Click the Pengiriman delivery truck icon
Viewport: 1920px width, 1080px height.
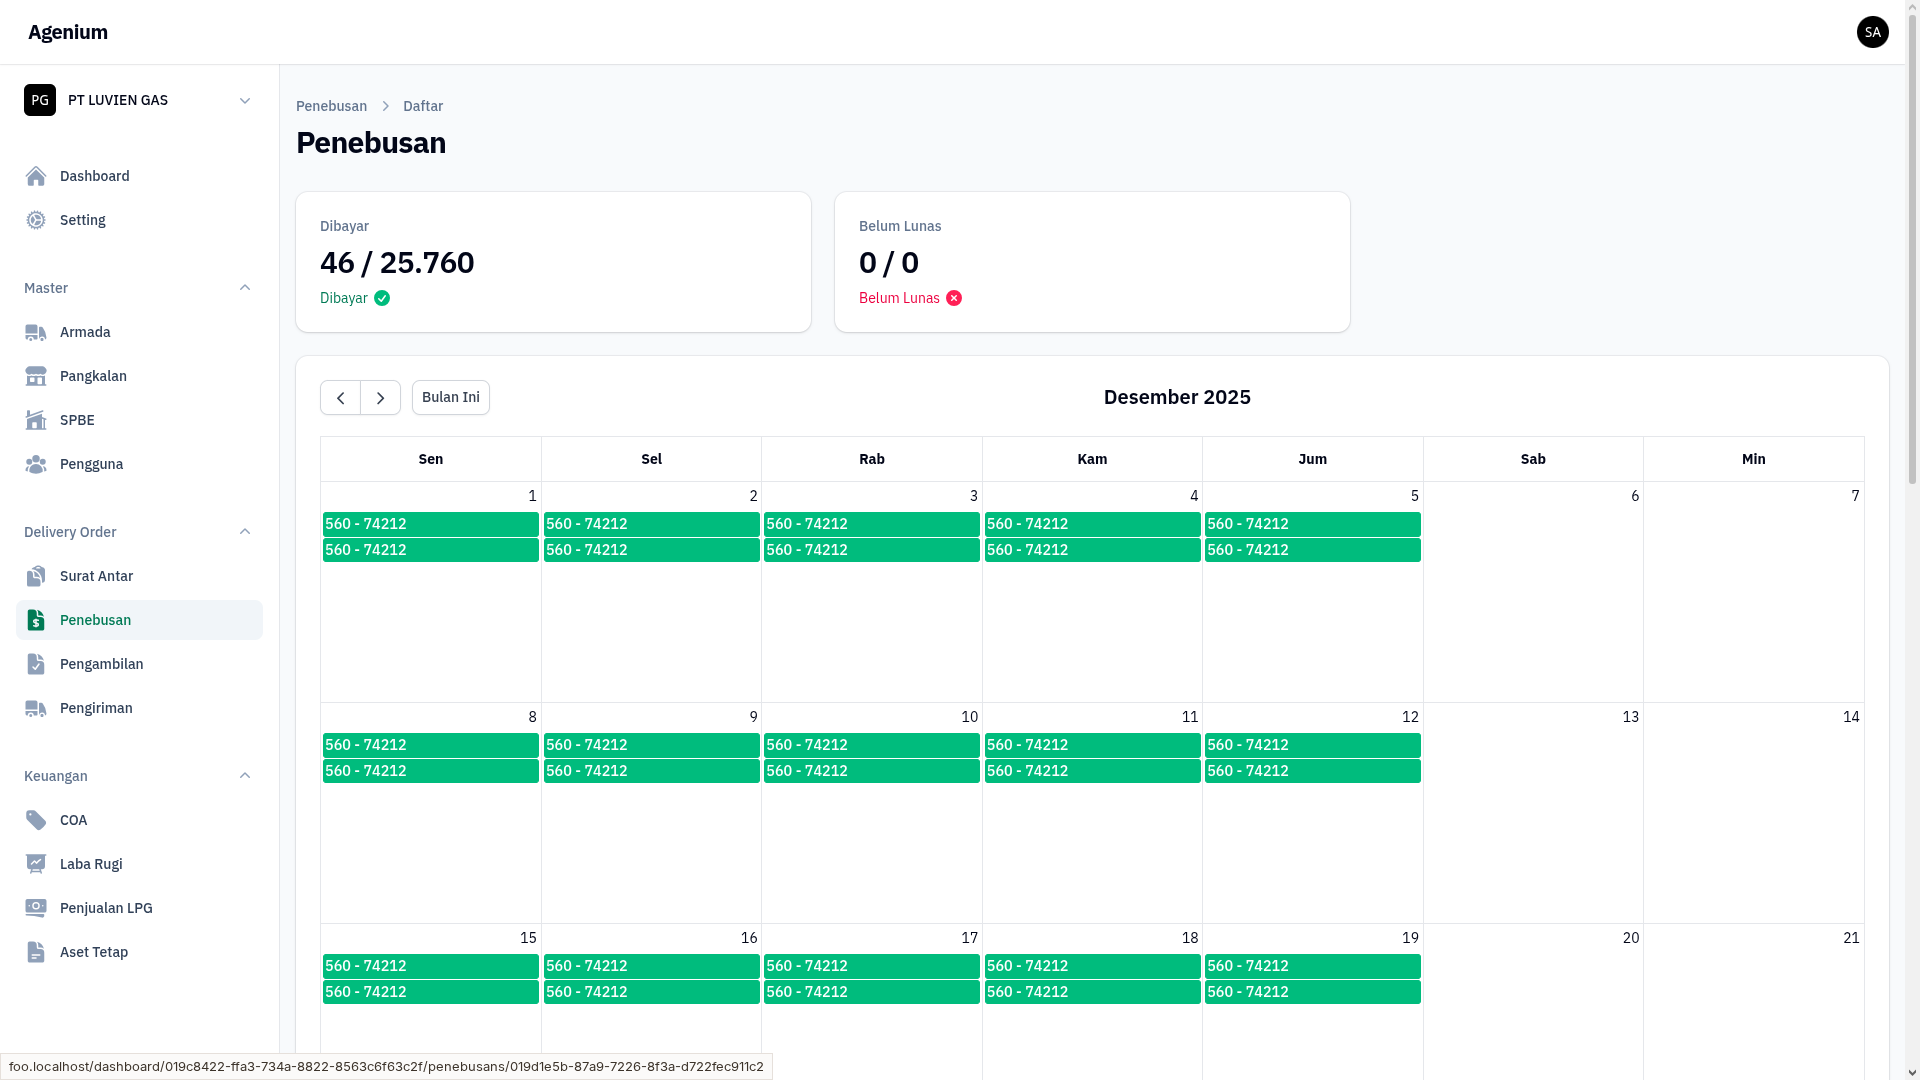[x=36, y=708]
